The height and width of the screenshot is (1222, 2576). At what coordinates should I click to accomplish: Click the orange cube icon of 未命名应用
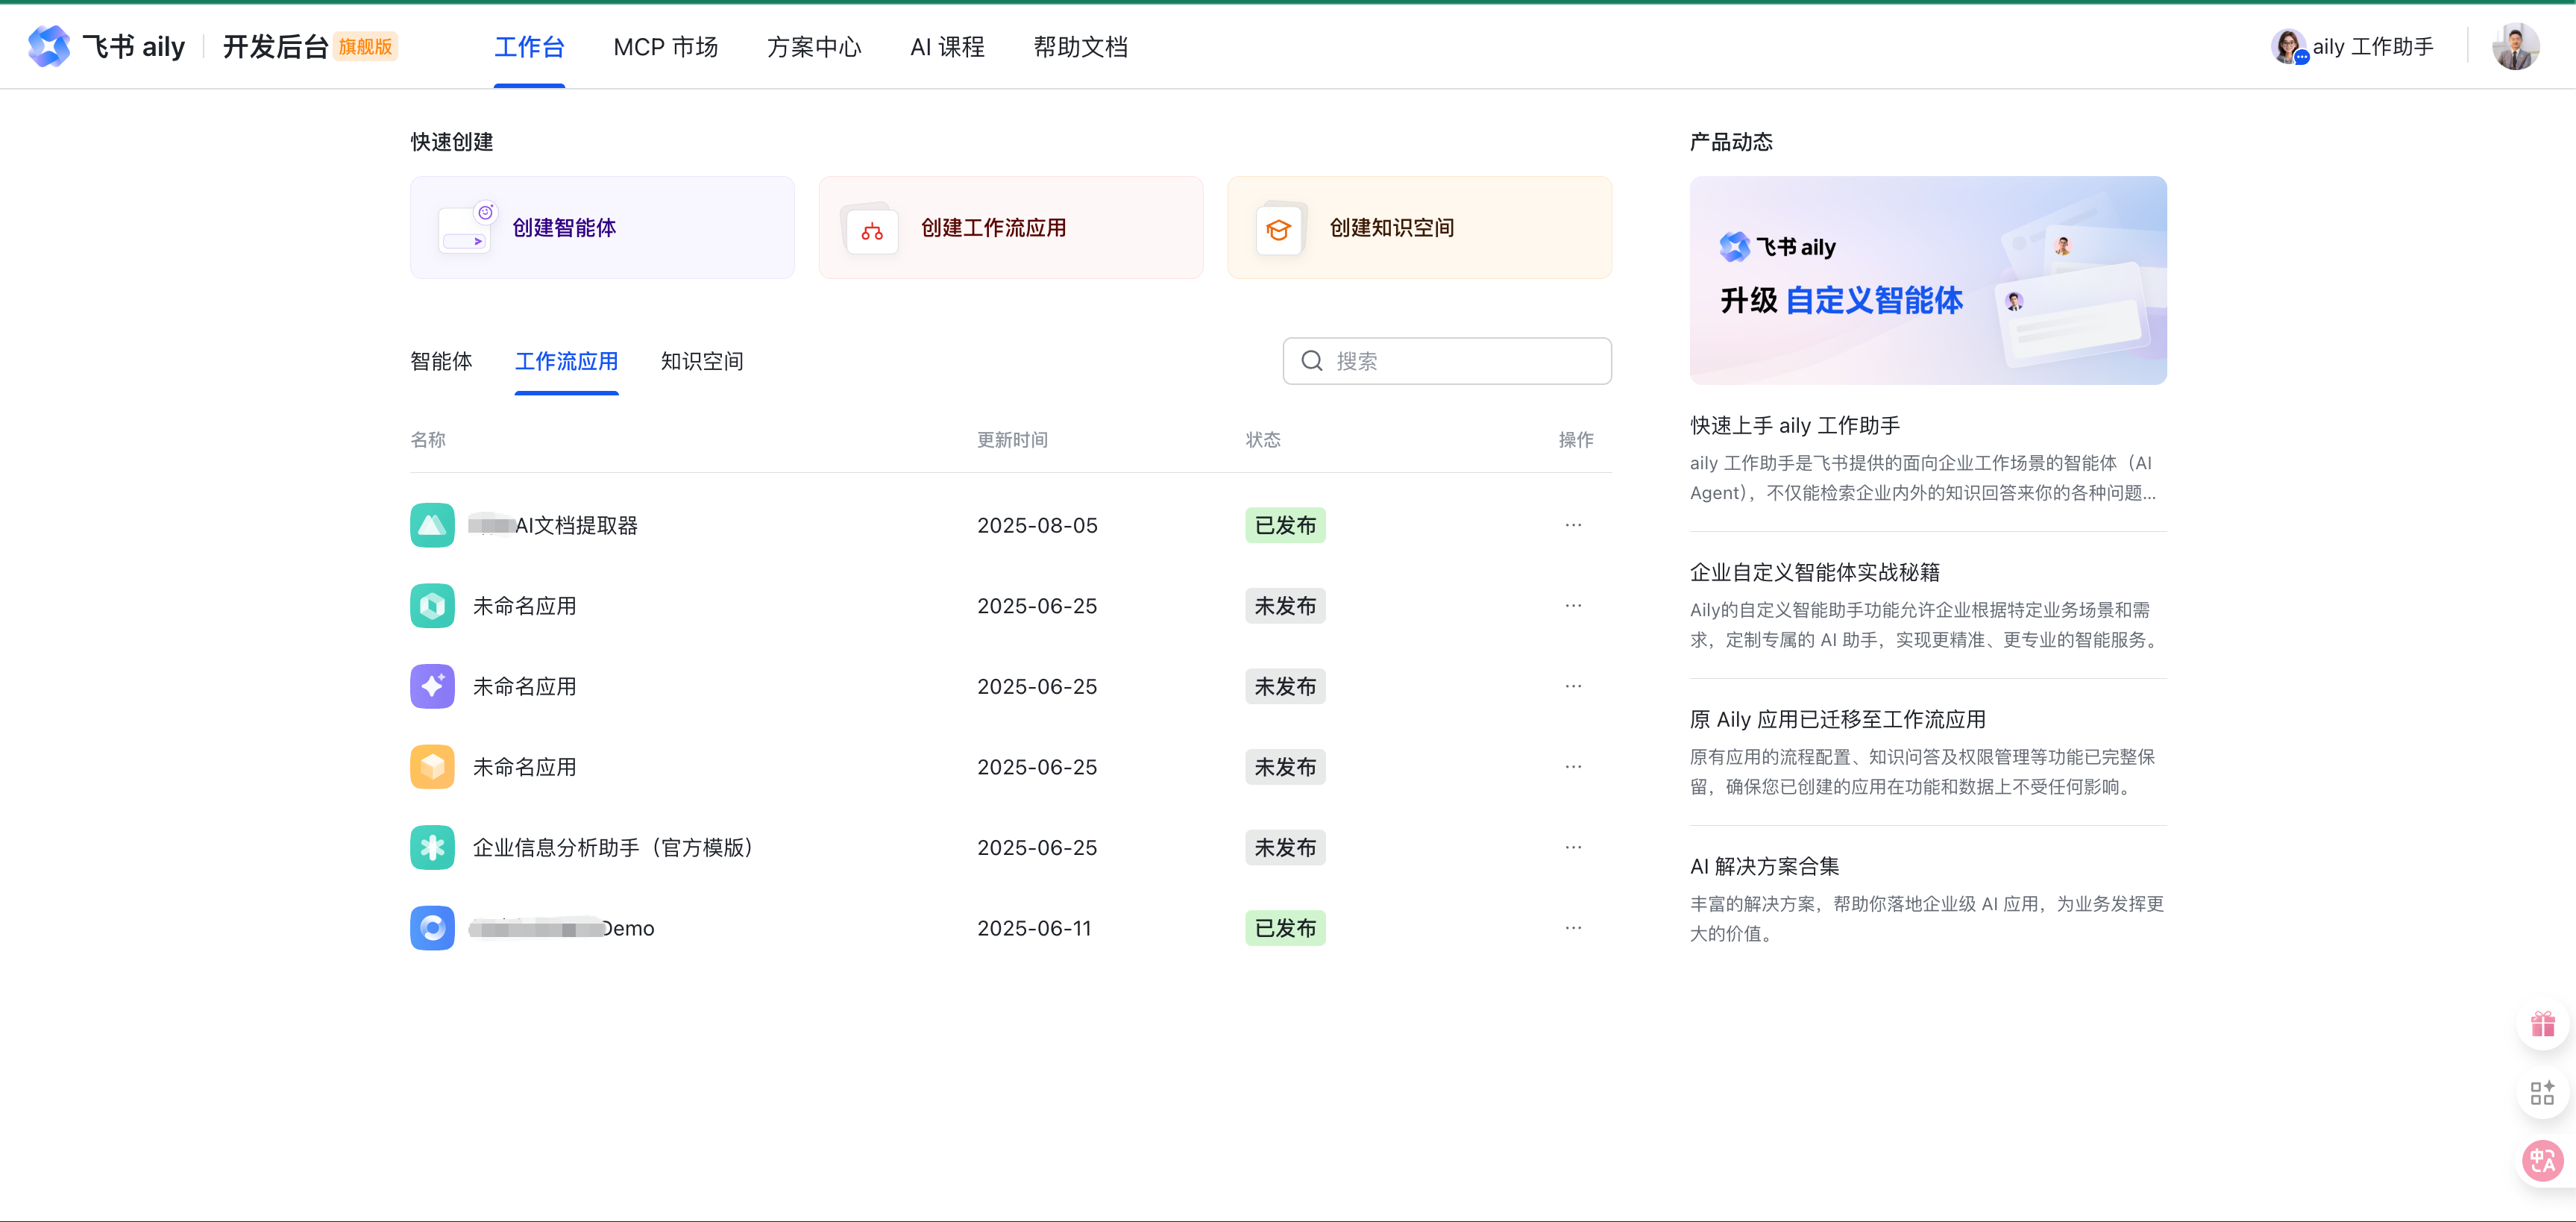(x=432, y=767)
